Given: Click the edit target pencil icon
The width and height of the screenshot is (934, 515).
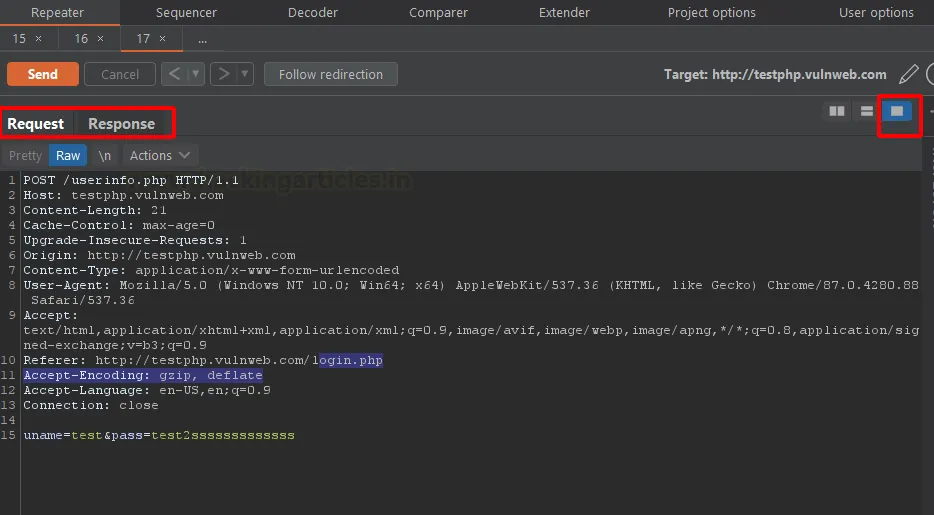Looking at the screenshot, I should point(908,74).
